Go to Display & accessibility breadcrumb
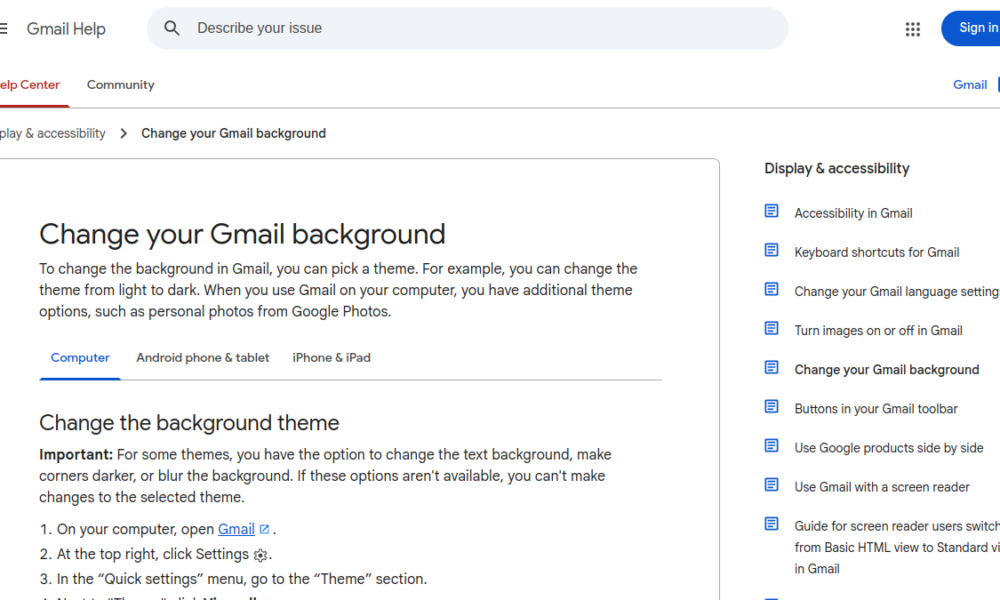The height and width of the screenshot is (600, 1000). pyautogui.click(x=52, y=133)
